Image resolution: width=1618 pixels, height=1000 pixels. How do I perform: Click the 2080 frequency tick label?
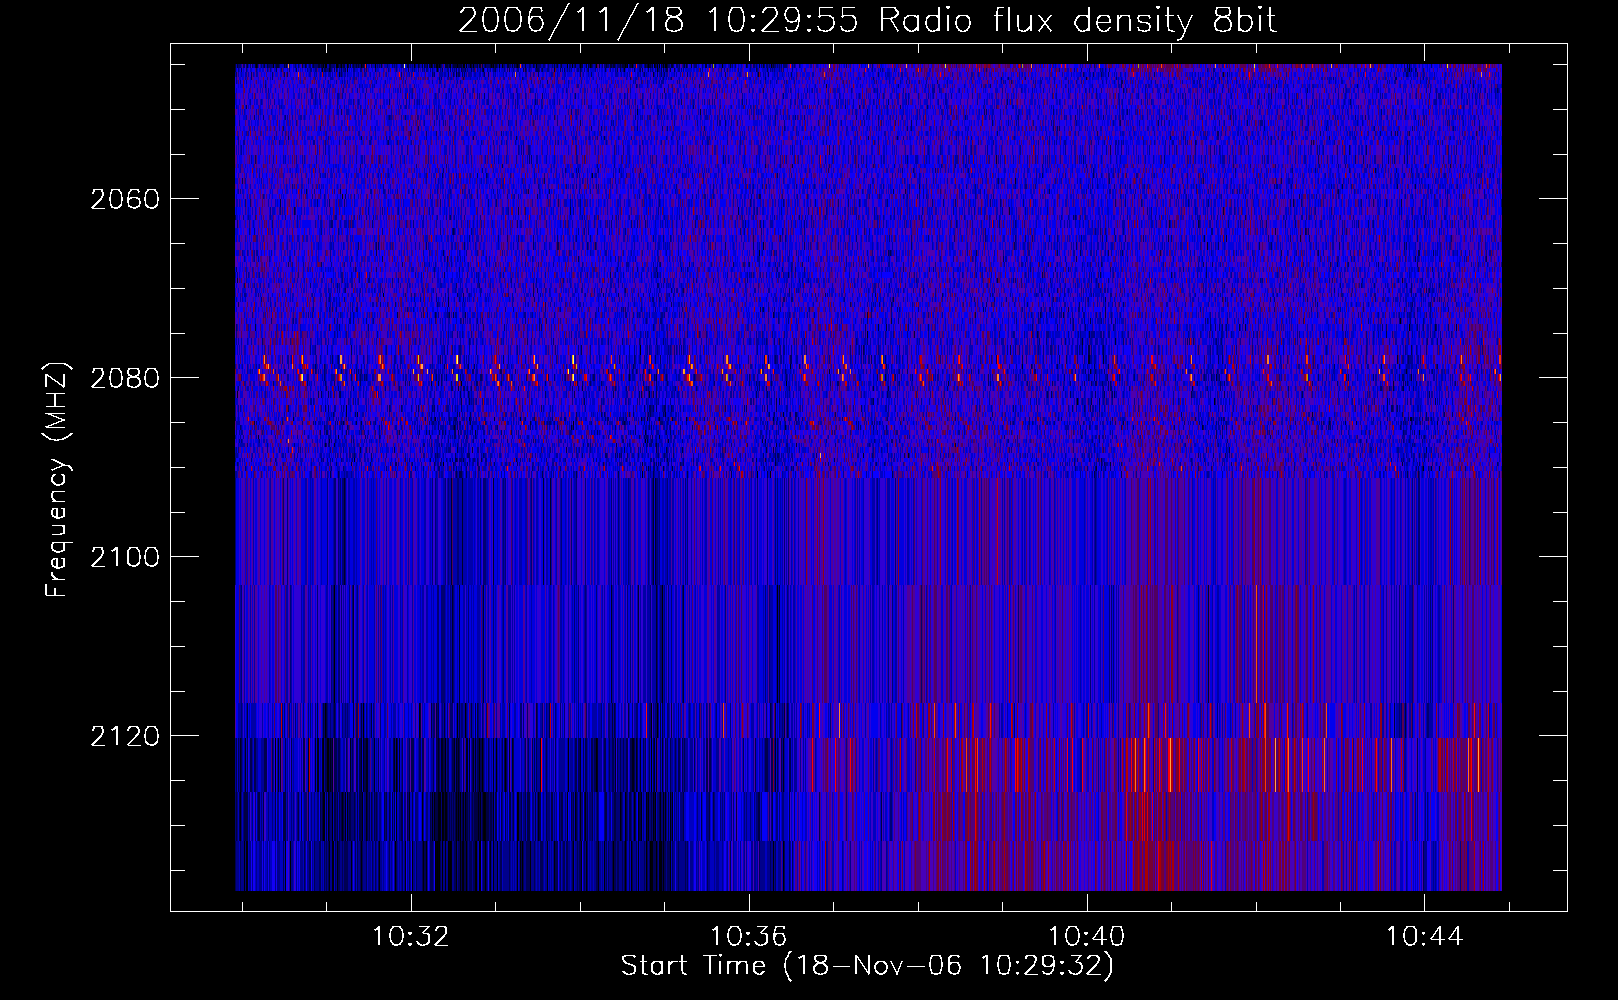(x=125, y=378)
